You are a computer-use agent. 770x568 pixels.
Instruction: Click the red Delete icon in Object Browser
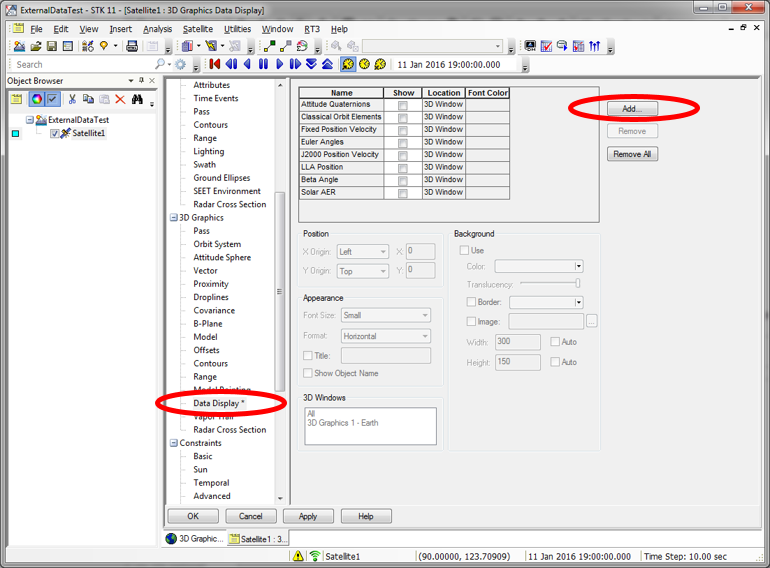[x=120, y=99]
